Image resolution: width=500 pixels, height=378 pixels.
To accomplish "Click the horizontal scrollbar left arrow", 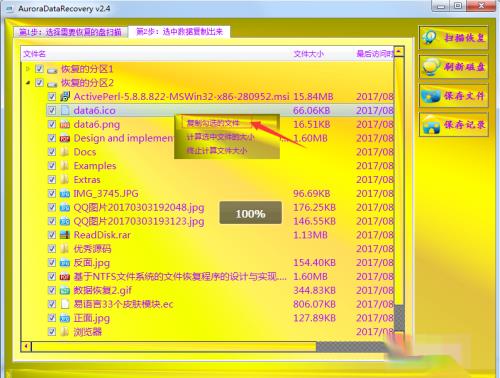I will click(x=26, y=347).
